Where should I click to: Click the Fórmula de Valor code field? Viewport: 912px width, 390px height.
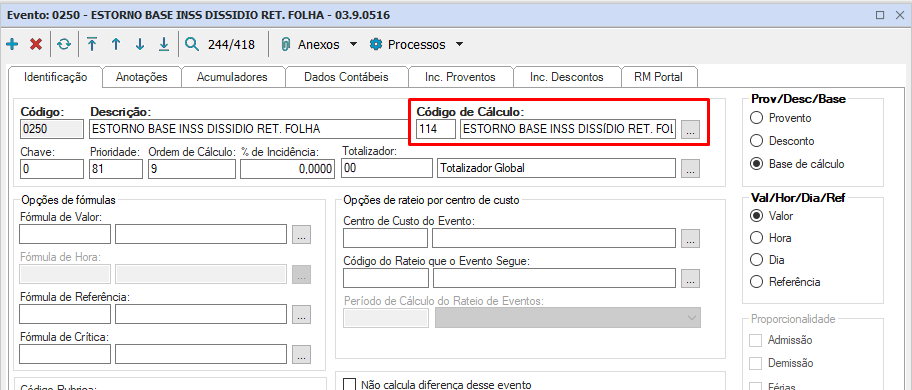[65, 234]
